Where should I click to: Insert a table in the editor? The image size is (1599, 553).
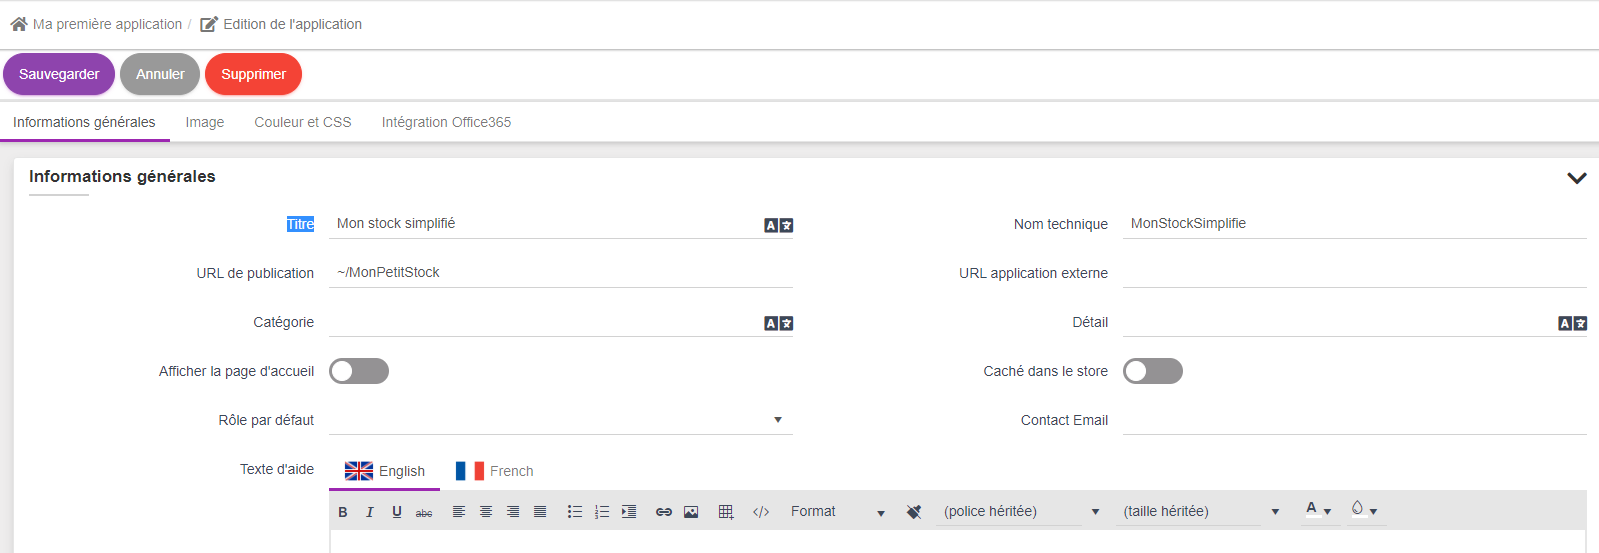tap(726, 512)
